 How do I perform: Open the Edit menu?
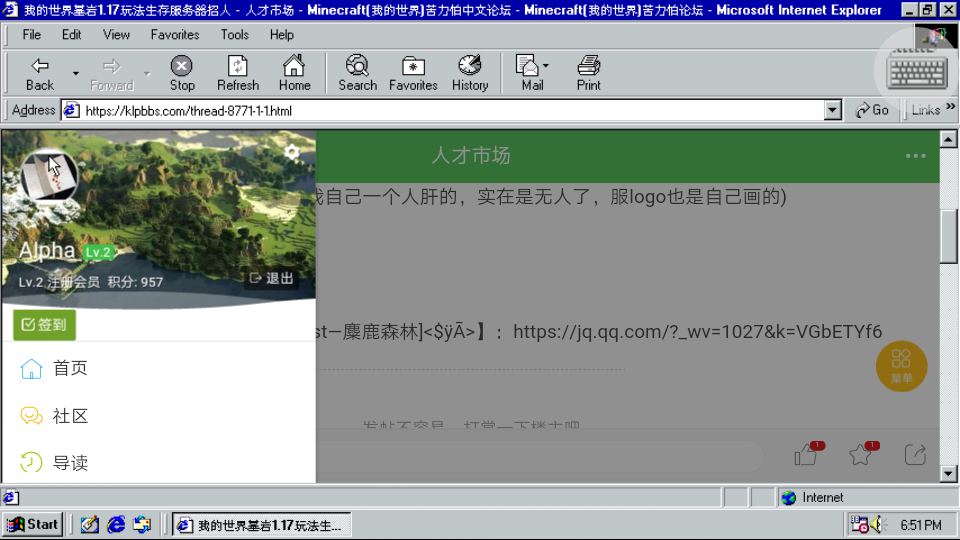(72, 35)
